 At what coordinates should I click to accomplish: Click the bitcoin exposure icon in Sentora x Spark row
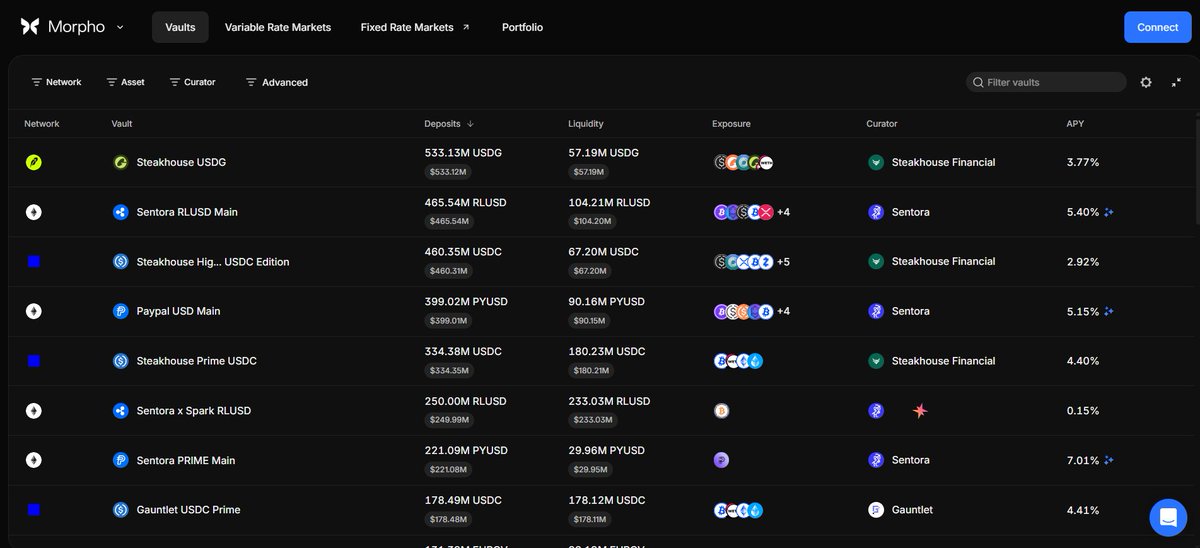(721, 411)
